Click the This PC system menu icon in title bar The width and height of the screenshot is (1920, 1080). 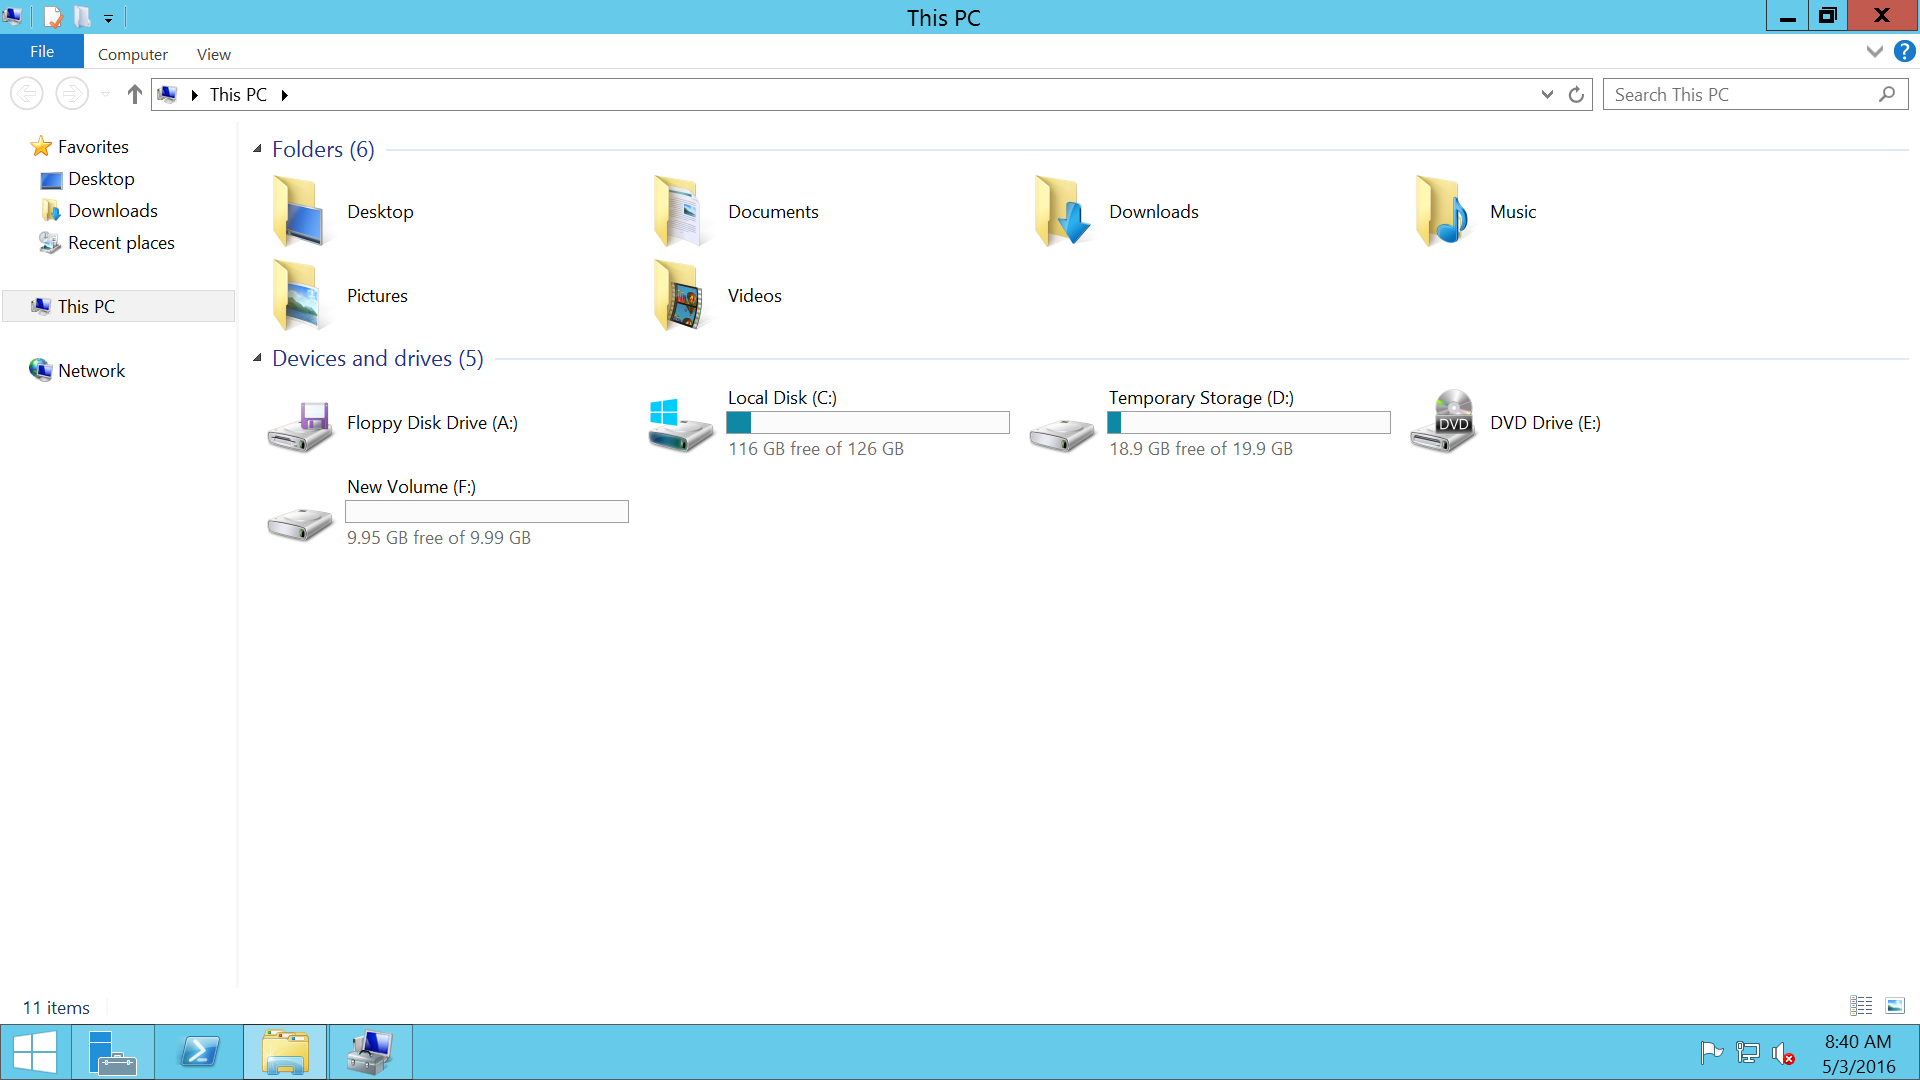12,16
